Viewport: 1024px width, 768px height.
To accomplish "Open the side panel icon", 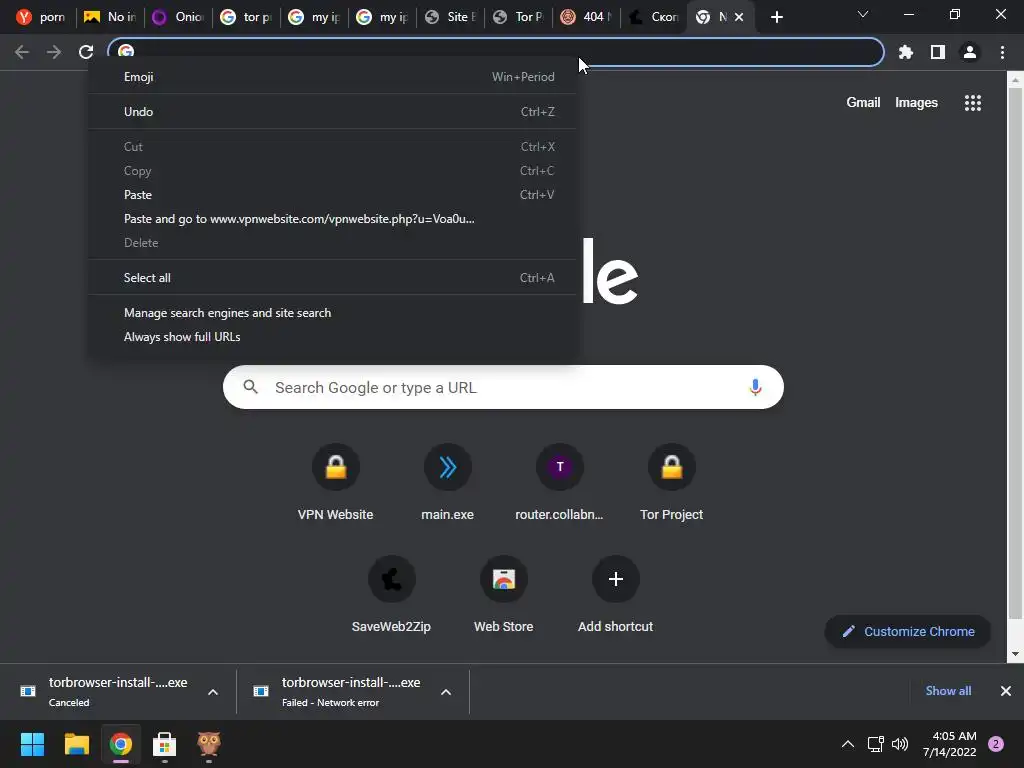I will coord(938,52).
